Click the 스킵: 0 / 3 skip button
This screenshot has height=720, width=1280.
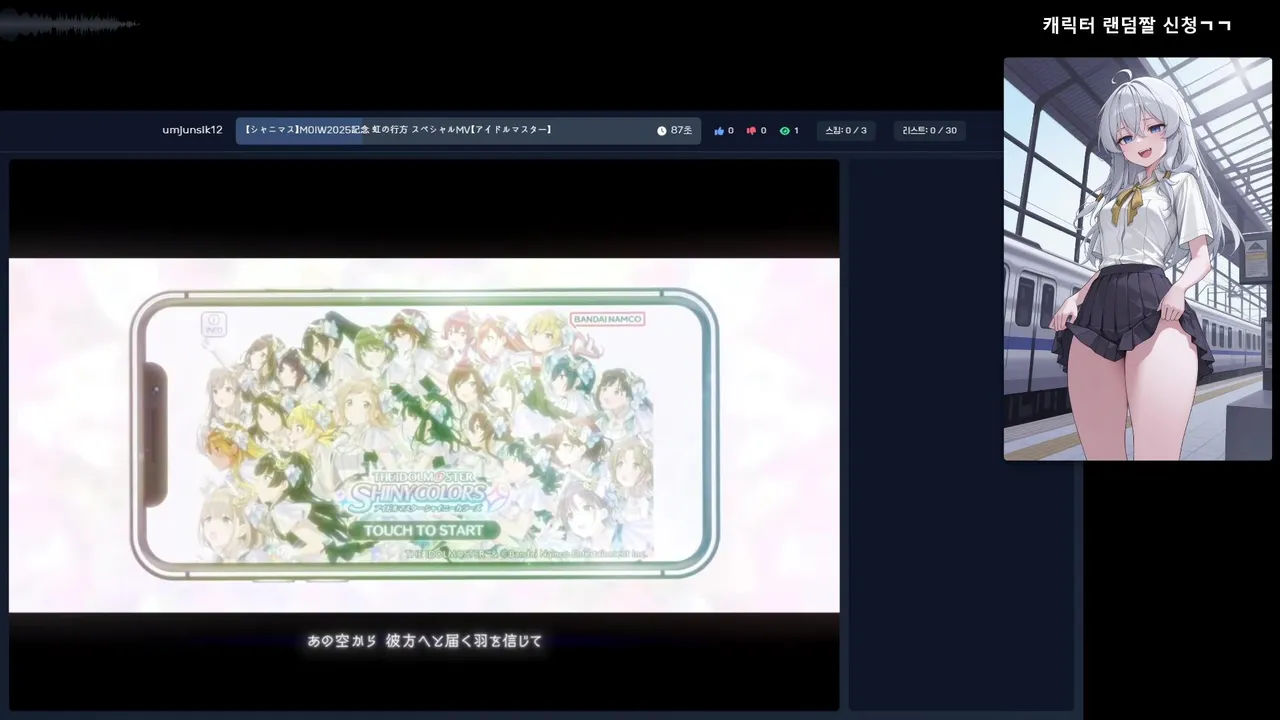845,131
